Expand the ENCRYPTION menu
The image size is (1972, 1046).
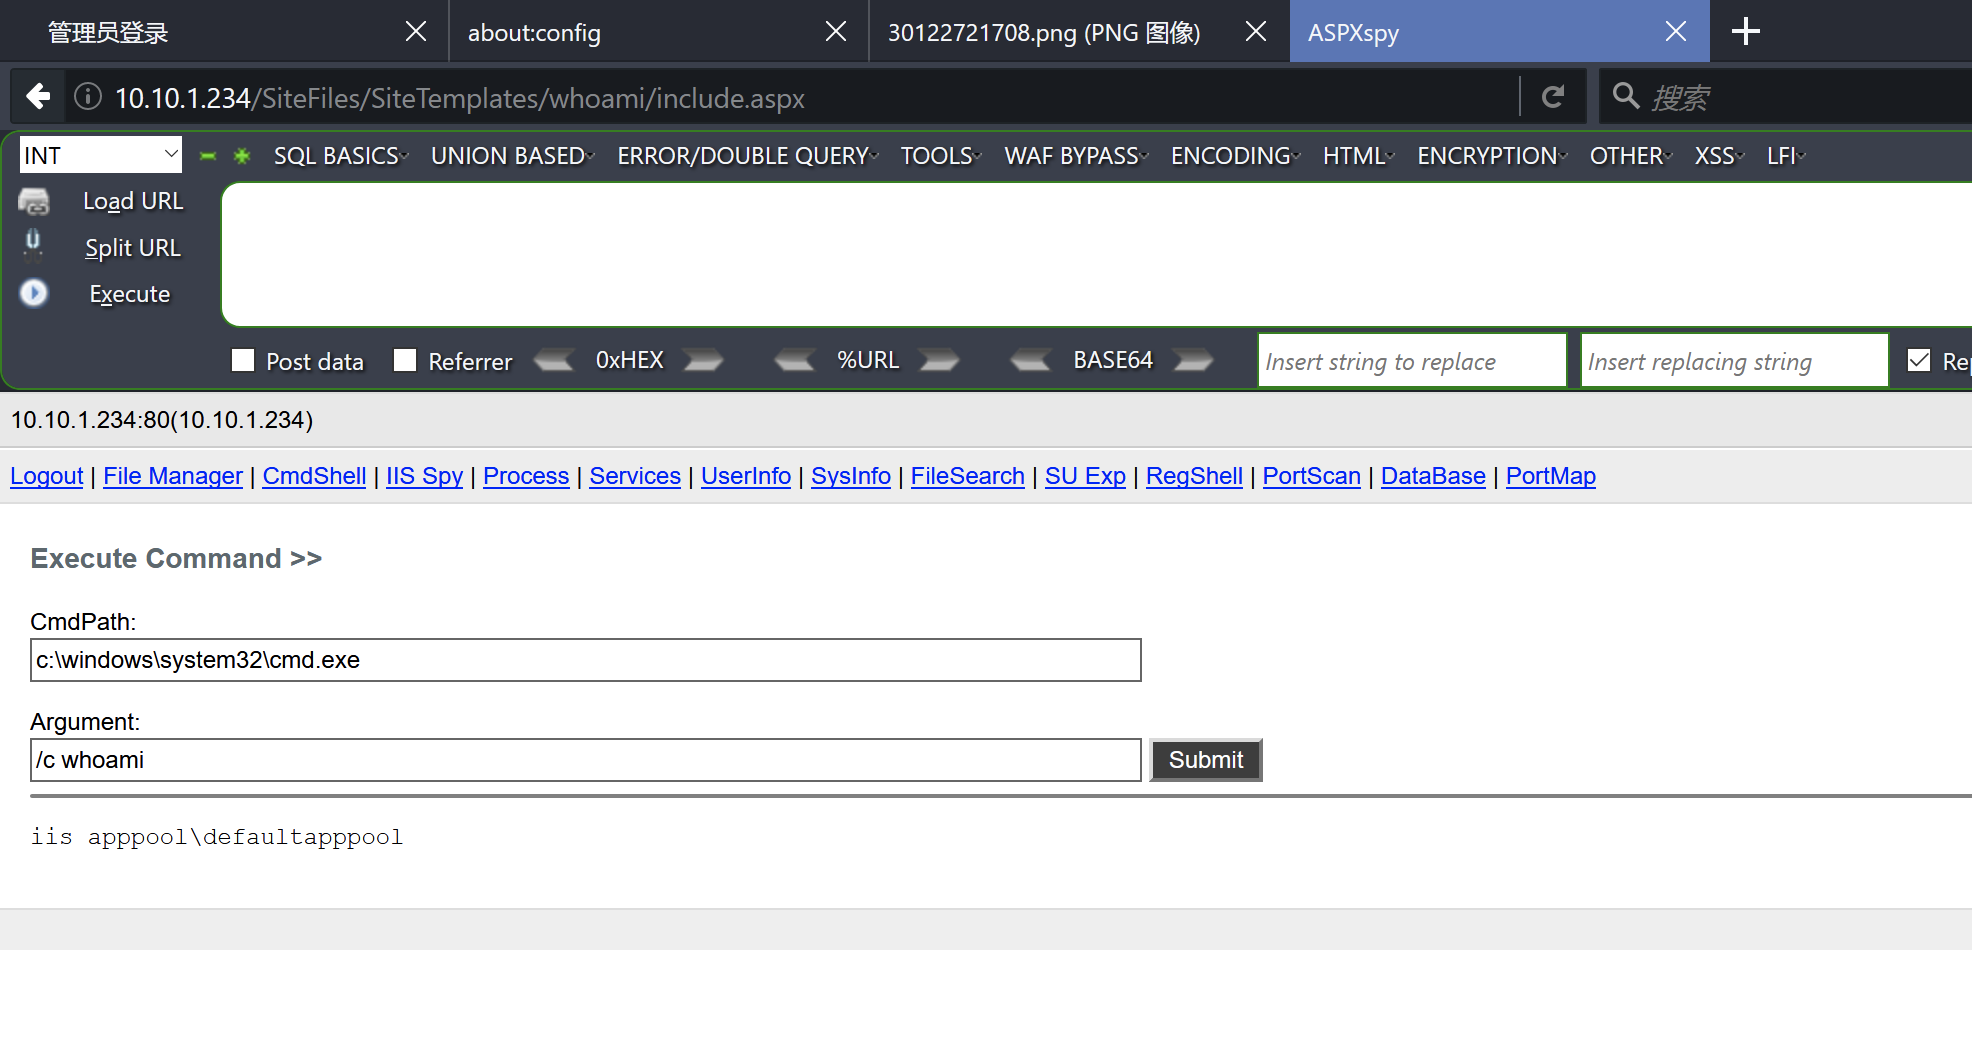1492,156
